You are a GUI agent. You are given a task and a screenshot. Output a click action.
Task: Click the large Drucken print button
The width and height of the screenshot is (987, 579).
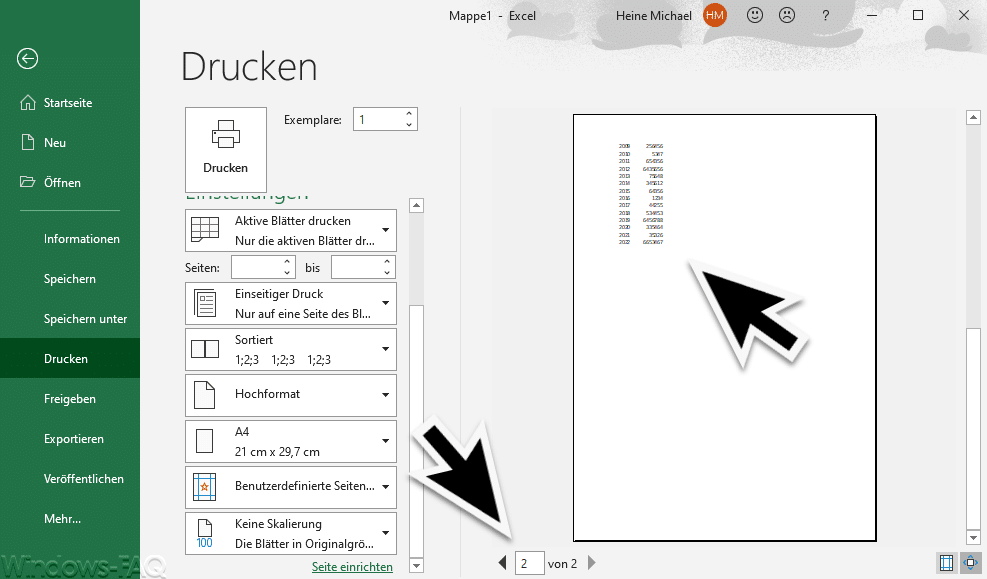point(225,149)
